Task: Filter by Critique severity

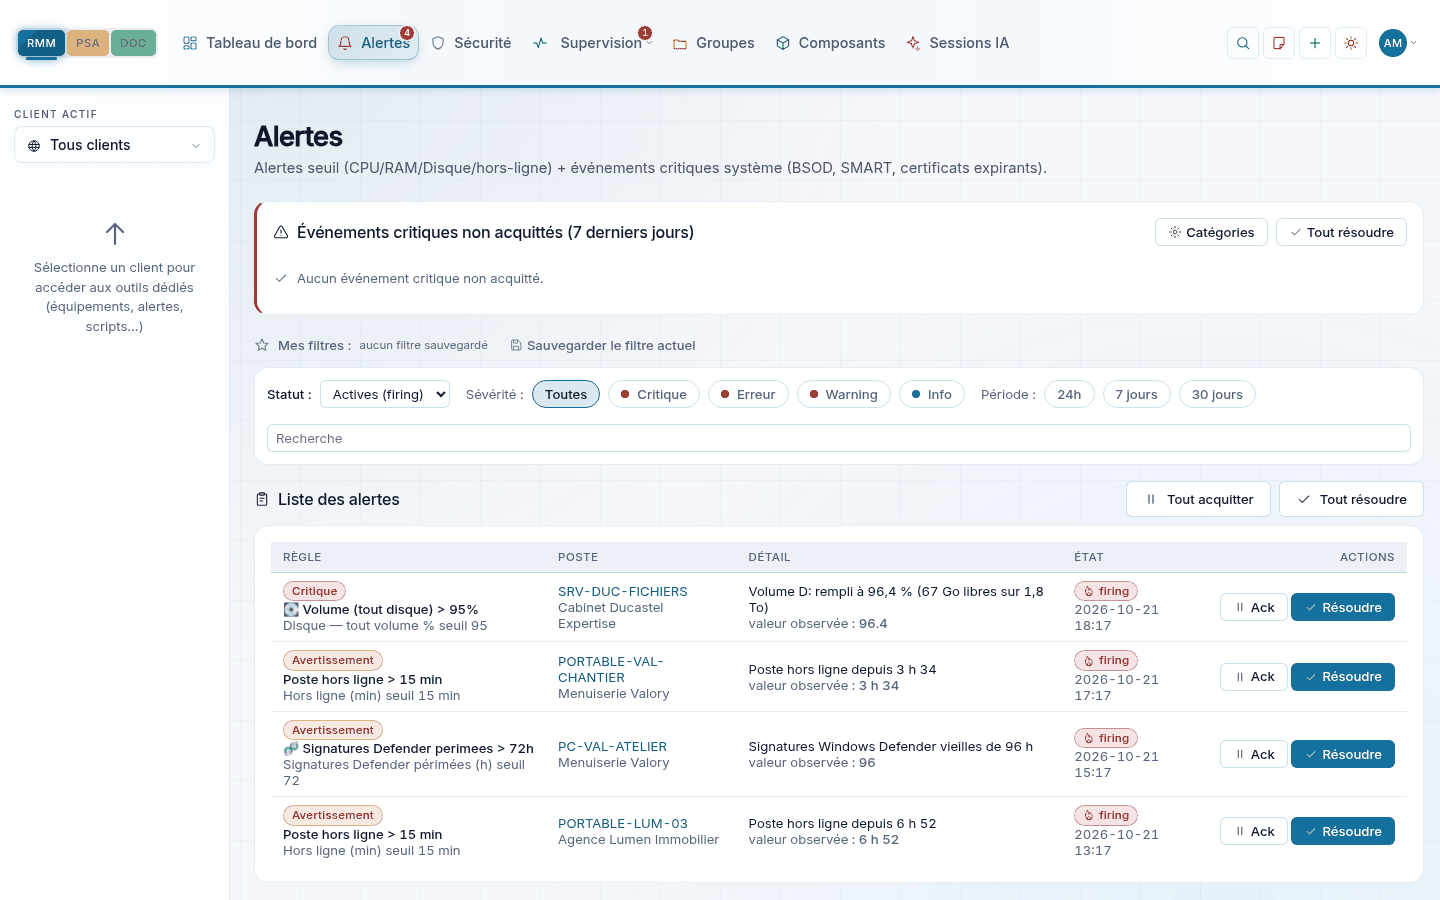Action: [x=654, y=394]
